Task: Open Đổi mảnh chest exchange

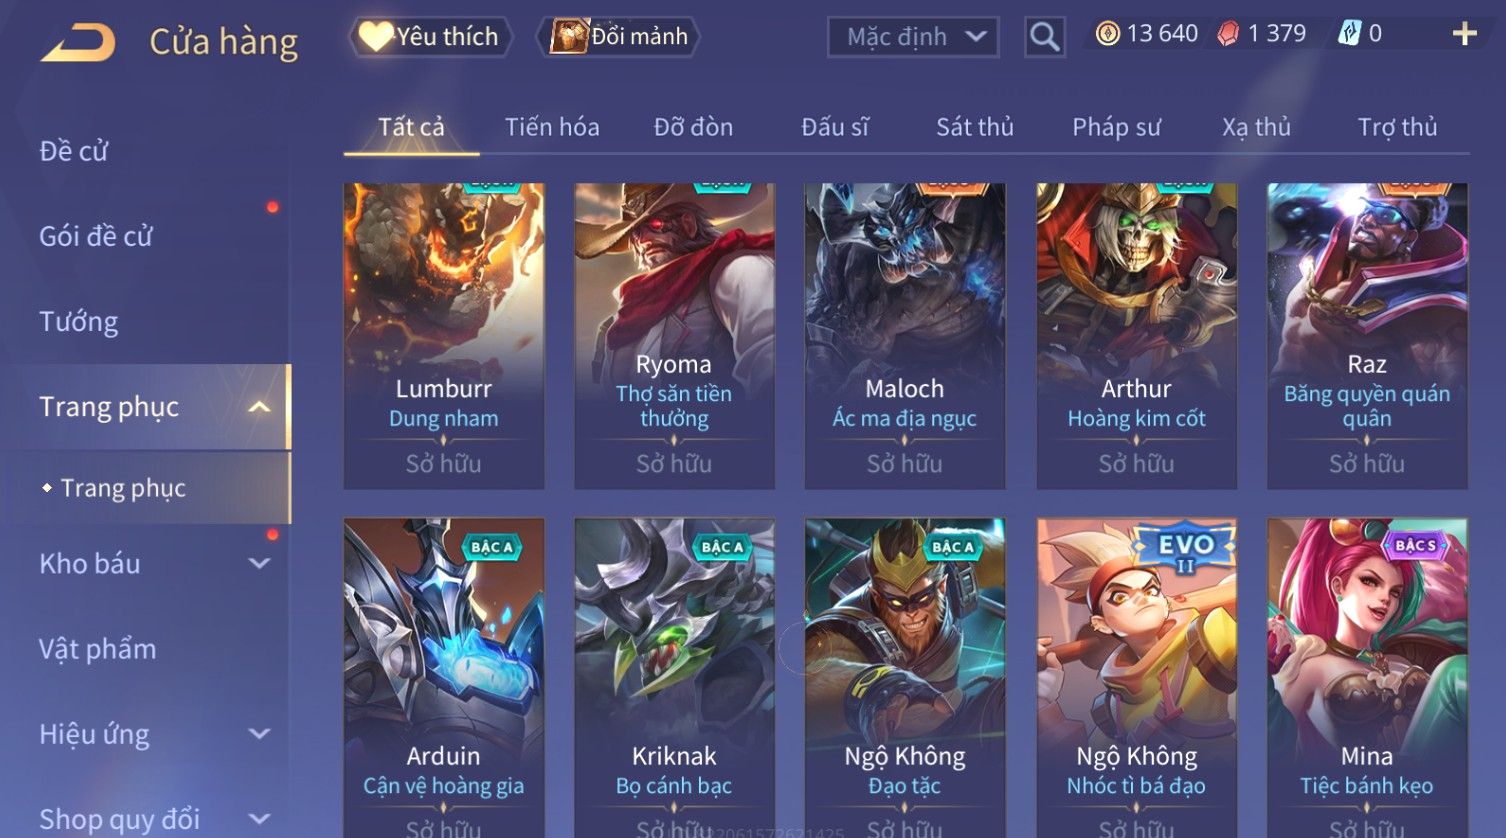Action: pyautogui.click(x=620, y=37)
